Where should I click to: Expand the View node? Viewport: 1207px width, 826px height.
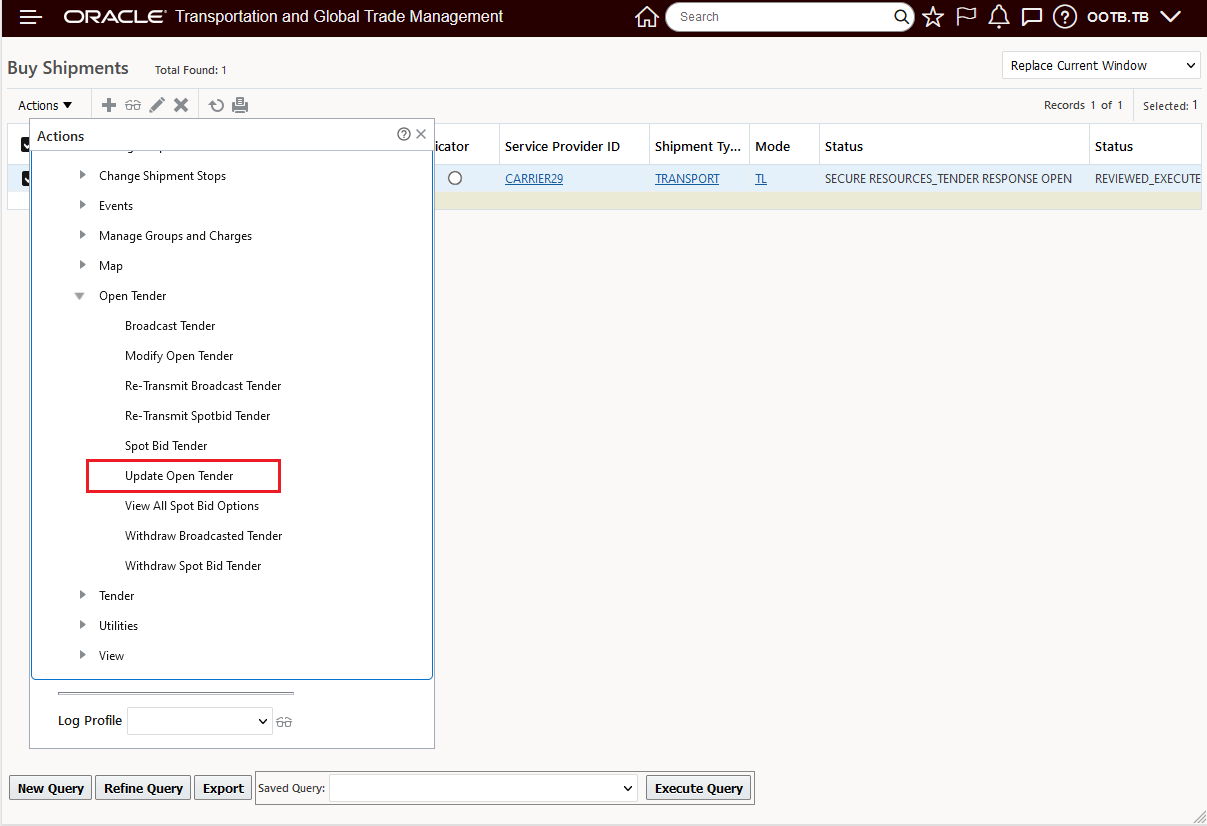pyautogui.click(x=83, y=655)
